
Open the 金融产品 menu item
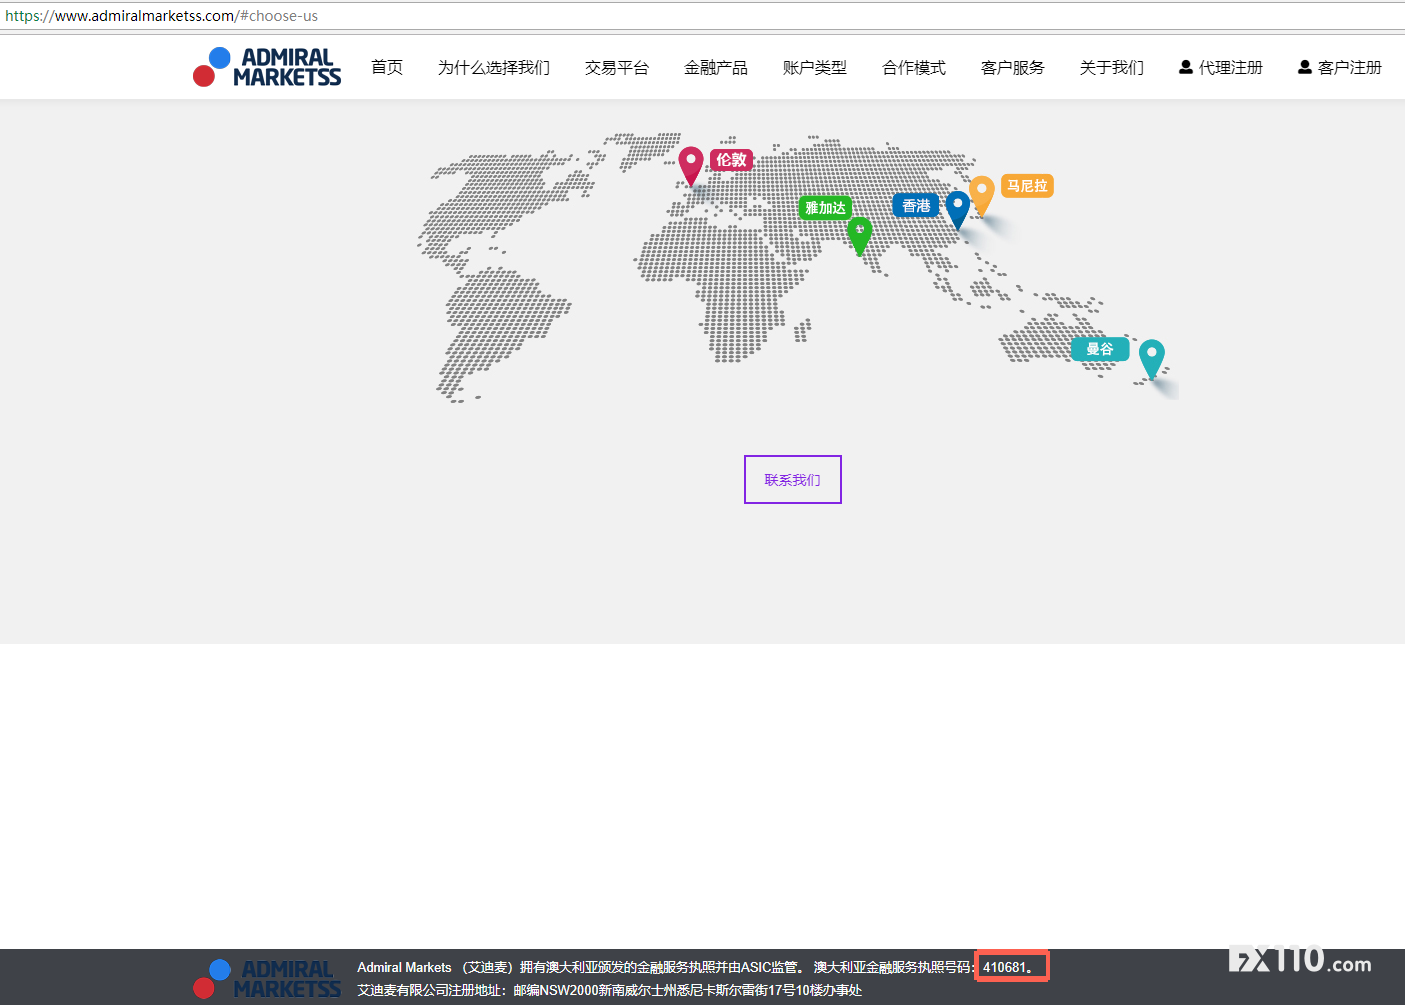point(716,67)
